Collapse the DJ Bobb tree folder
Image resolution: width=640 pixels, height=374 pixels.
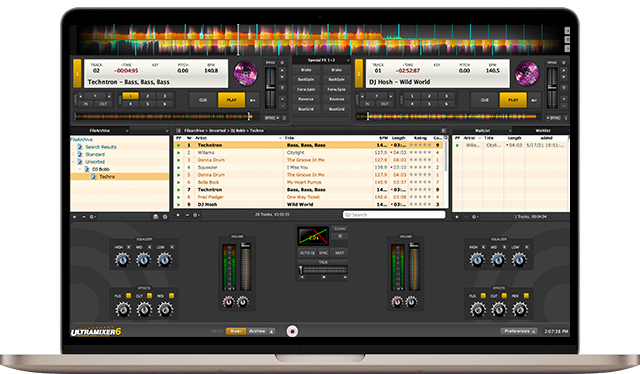[80, 169]
